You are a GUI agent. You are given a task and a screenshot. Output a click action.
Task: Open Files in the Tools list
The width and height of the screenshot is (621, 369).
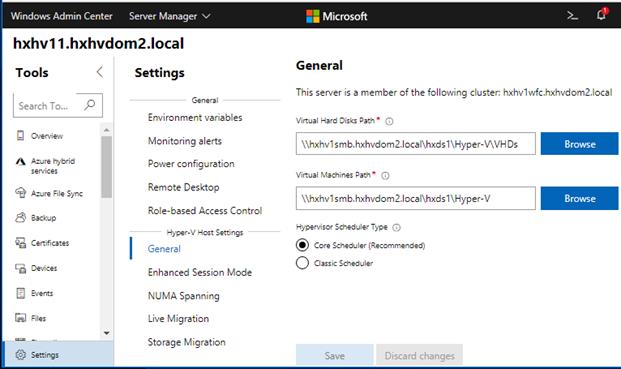(x=38, y=318)
